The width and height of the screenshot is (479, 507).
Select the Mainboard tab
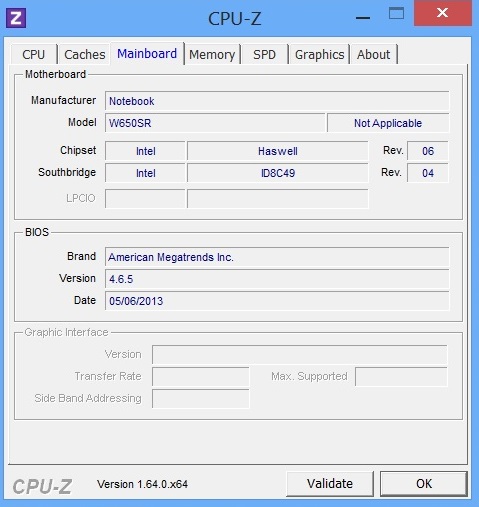click(x=147, y=53)
